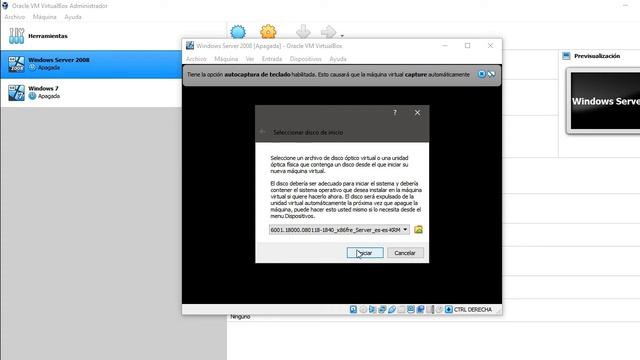Open the Herramientas tools icon

(16, 36)
